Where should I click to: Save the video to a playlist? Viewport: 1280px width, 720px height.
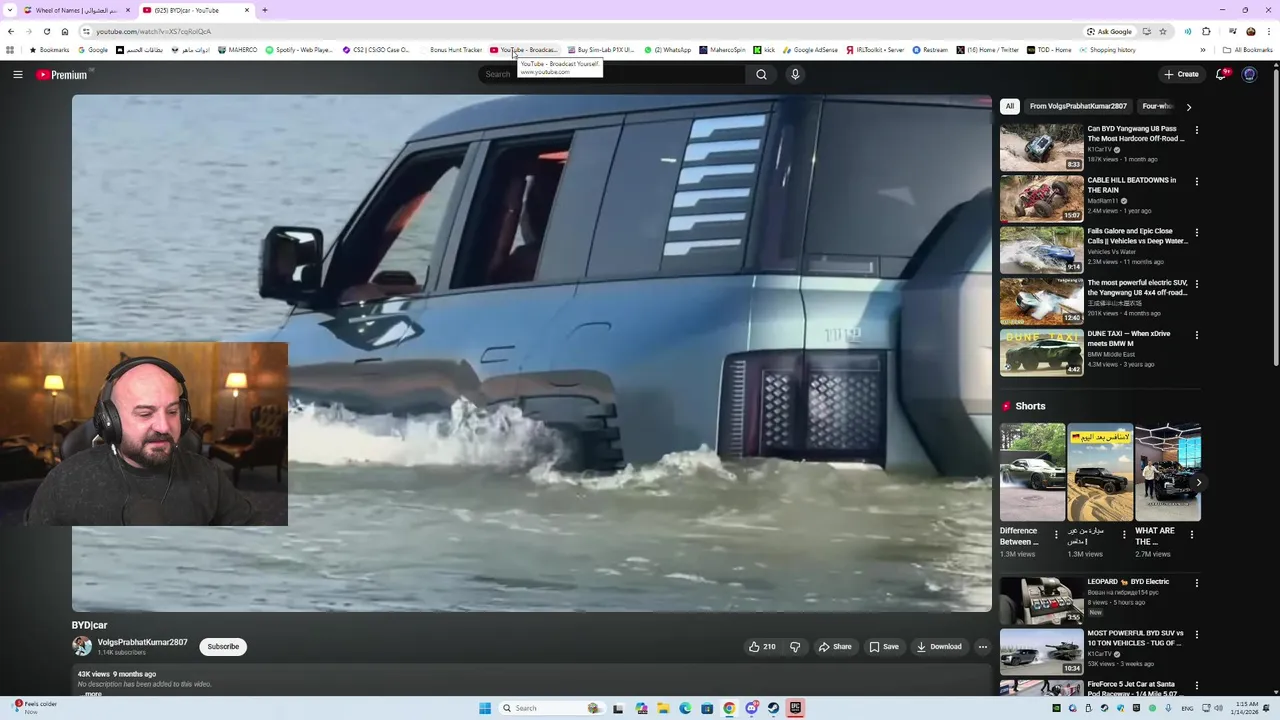point(884,647)
